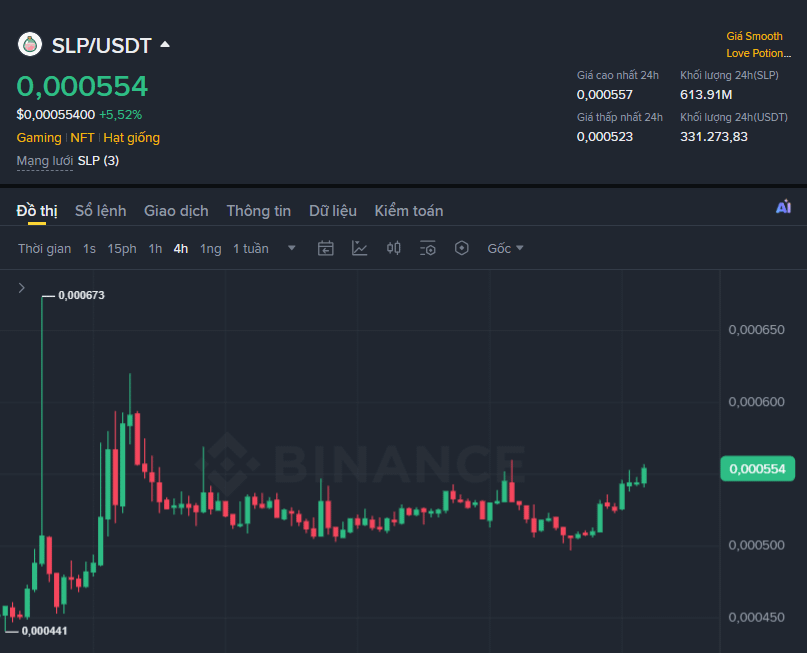The image size is (807, 653).
Task: Click the Giá cao nhất 24h label
Action: point(618,76)
